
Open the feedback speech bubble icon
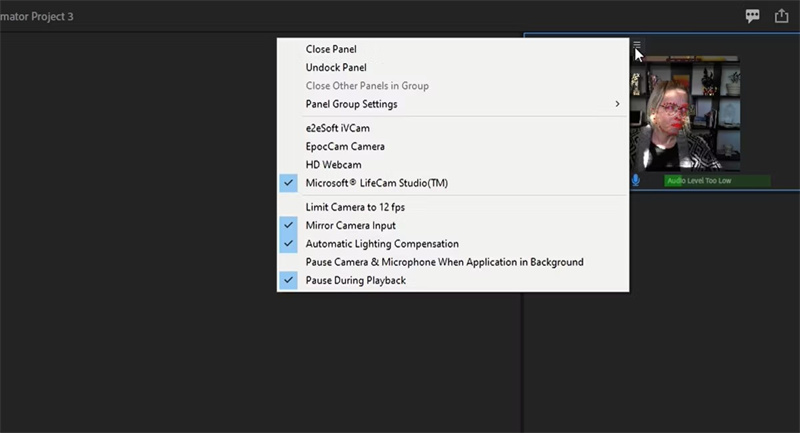coord(753,16)
